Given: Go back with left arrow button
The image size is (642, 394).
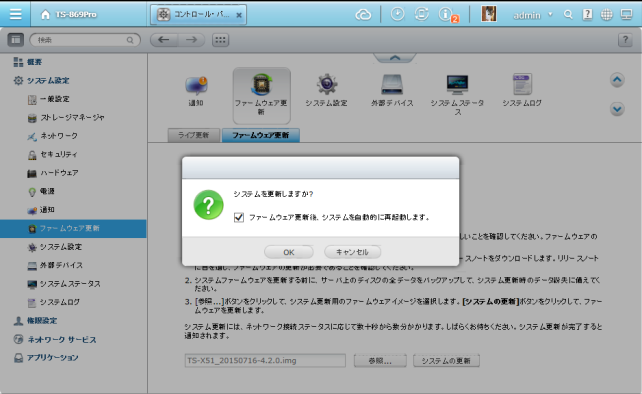Looking at the screenshot, I should [164, 40].
